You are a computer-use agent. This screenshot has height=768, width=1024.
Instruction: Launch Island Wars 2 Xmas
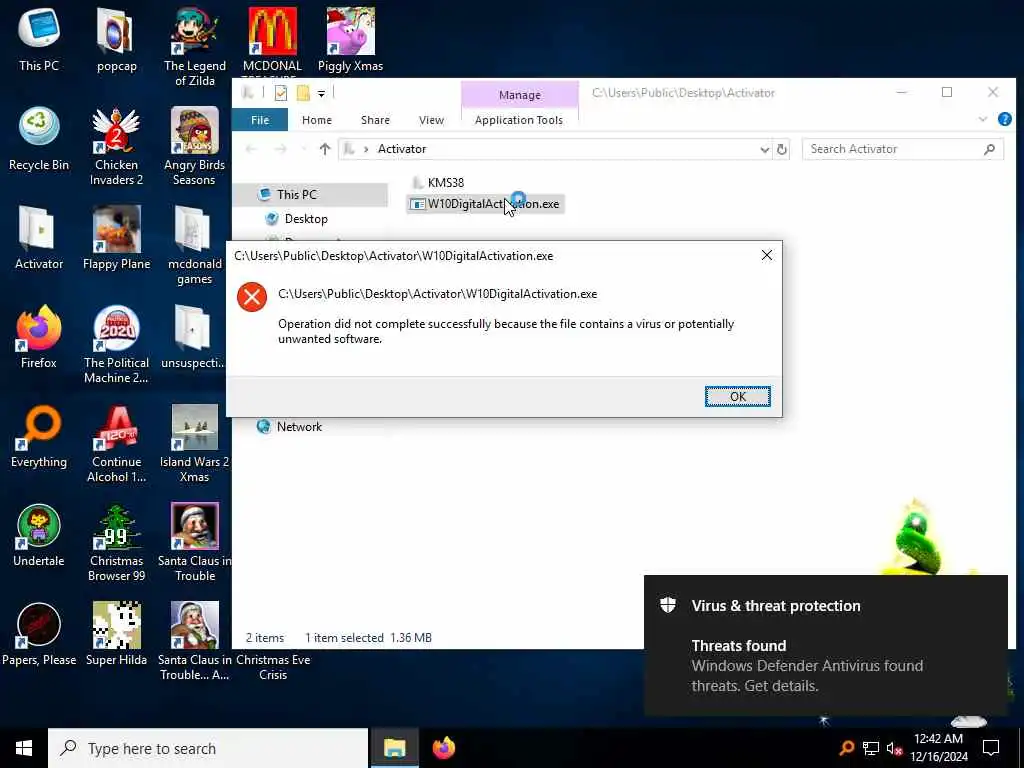195,443
